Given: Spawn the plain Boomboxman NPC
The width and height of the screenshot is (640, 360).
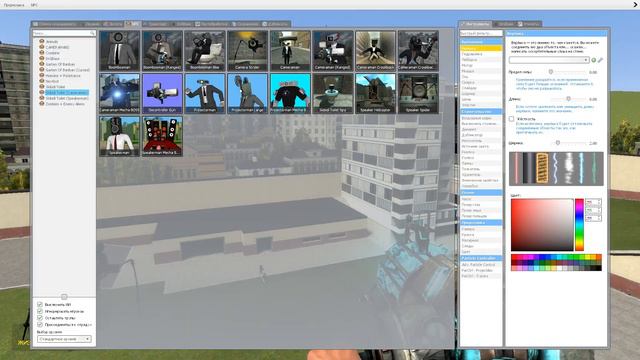Looking at the screenshot, I should (119, 51).
